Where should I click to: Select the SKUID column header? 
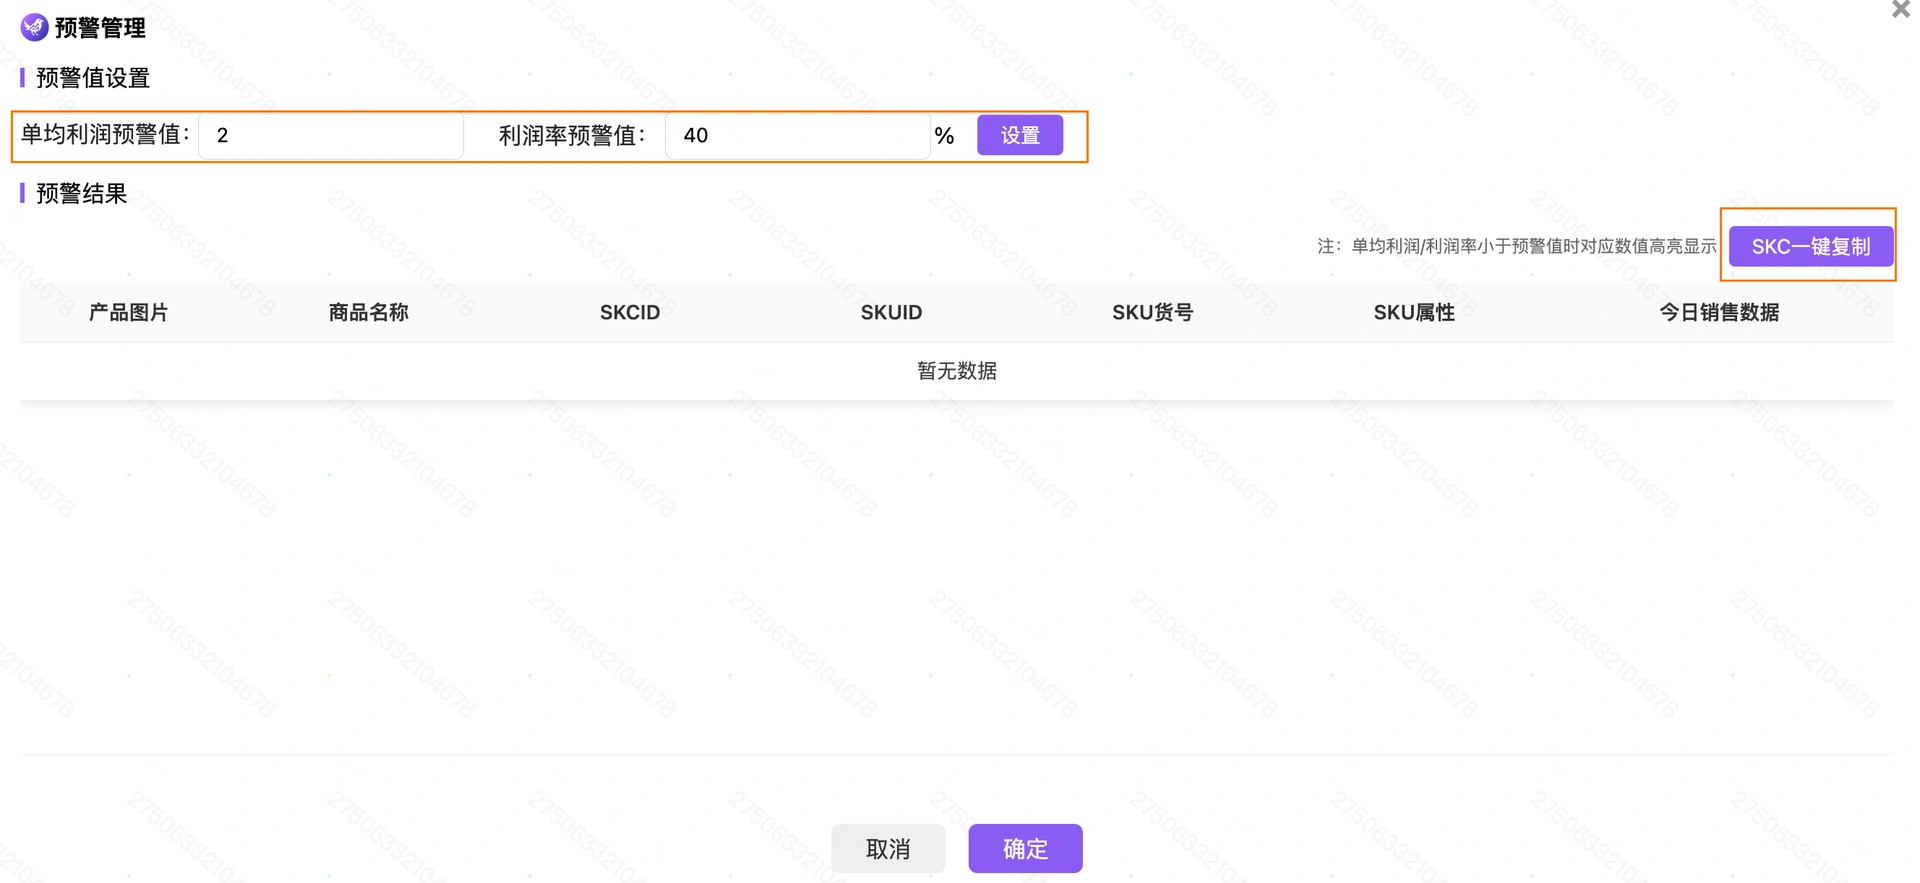(891, 312)
